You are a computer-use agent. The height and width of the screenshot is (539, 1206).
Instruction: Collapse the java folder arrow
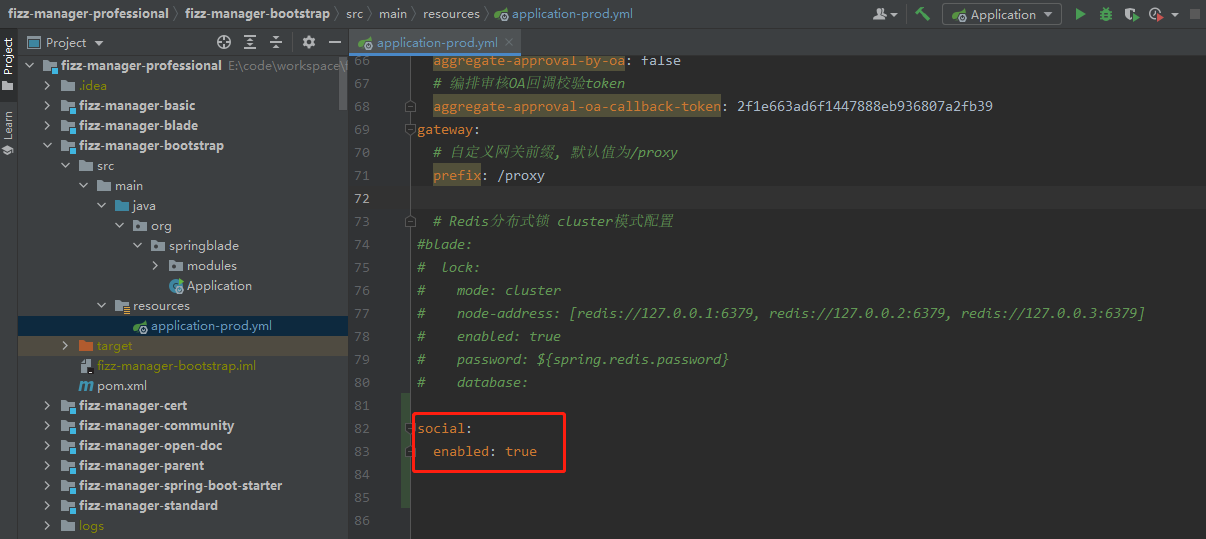point(101,206)
